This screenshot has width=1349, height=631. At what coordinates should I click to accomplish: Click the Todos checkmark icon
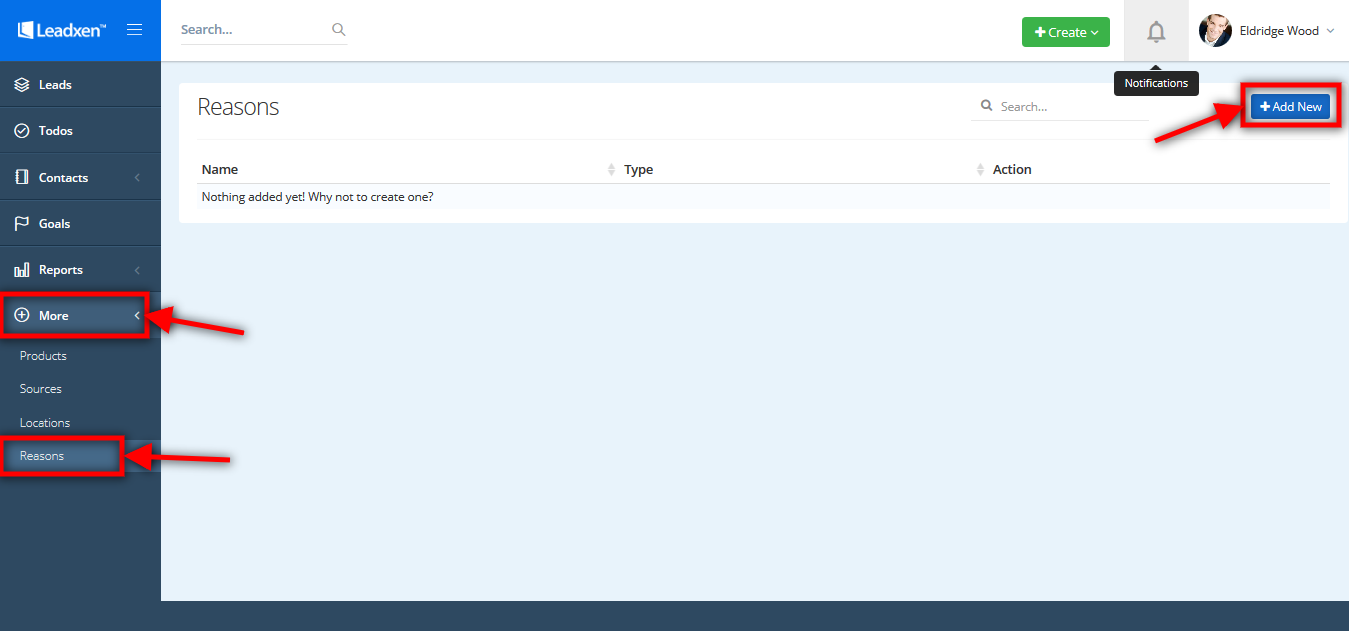point(22,131)
